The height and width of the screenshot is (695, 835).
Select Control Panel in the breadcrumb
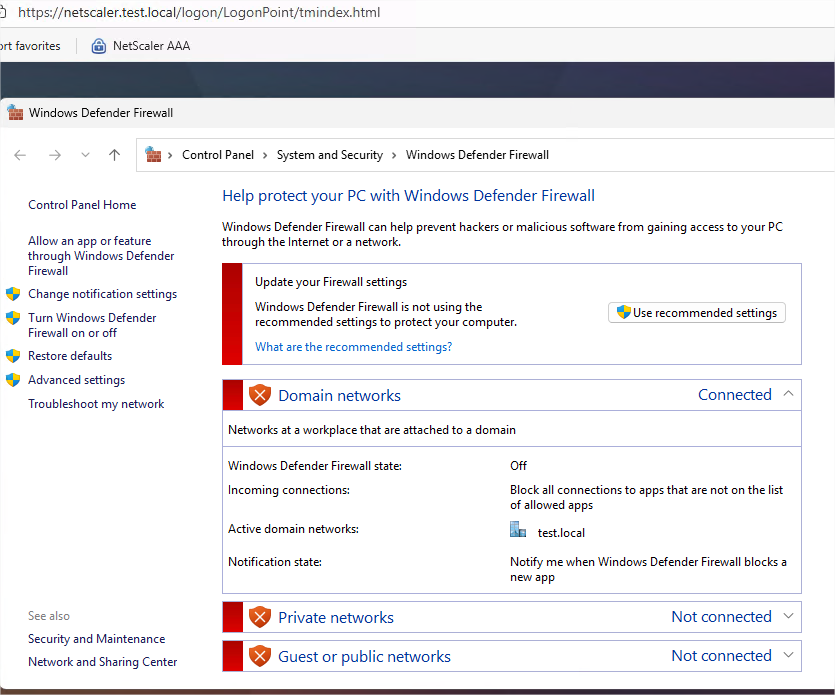pyautogui.click(x=218, y=155)
